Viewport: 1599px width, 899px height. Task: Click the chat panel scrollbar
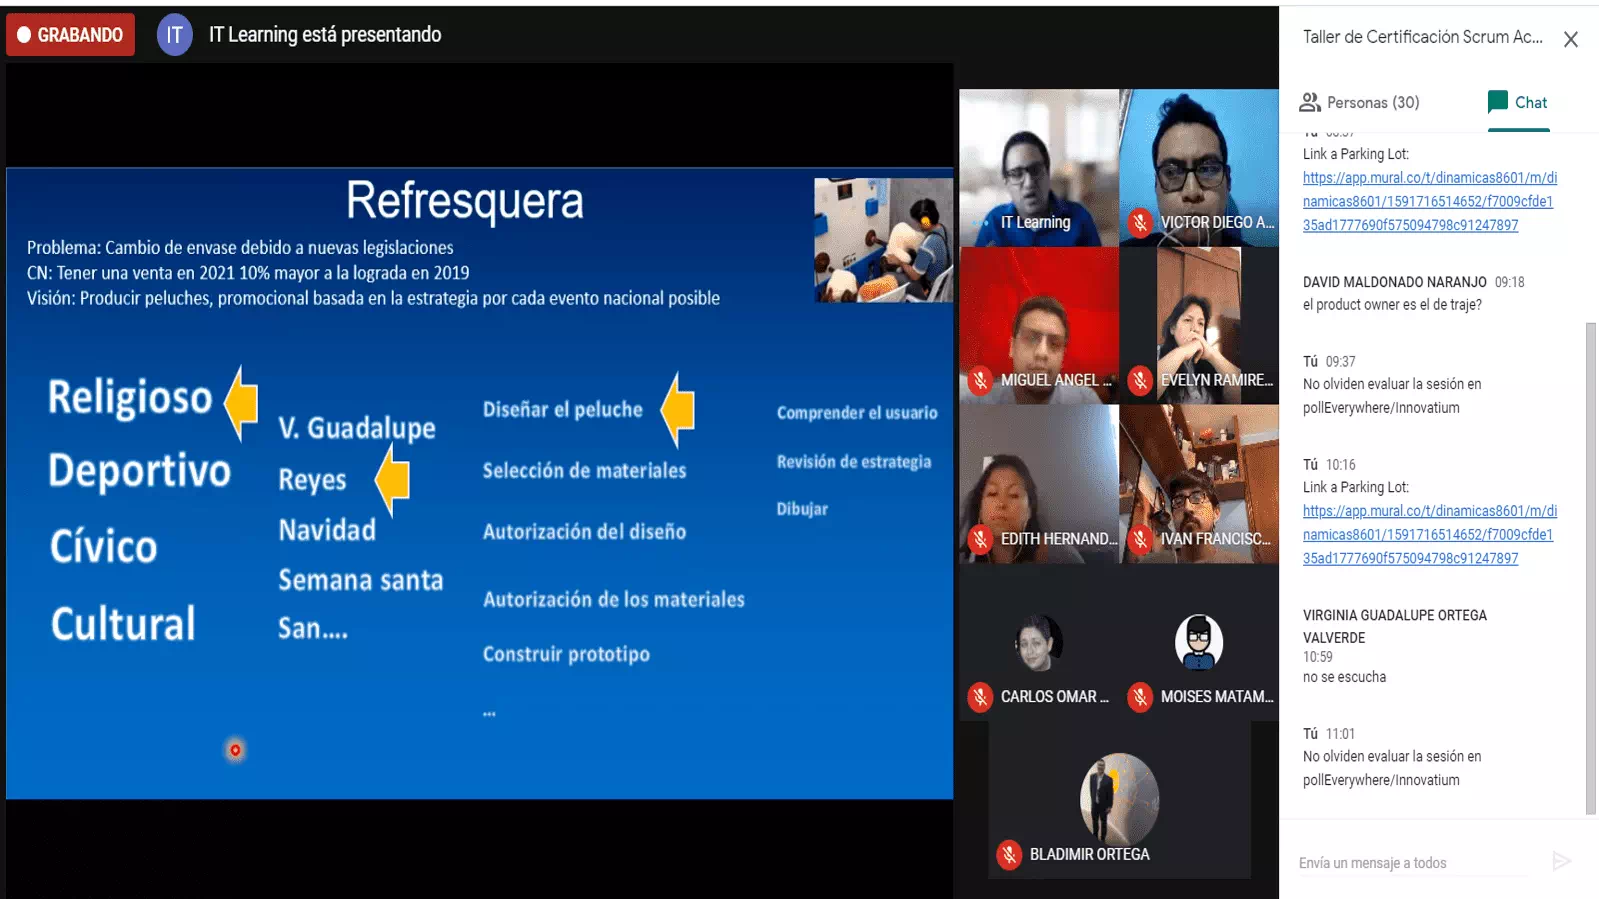(x=1590, y=568)
